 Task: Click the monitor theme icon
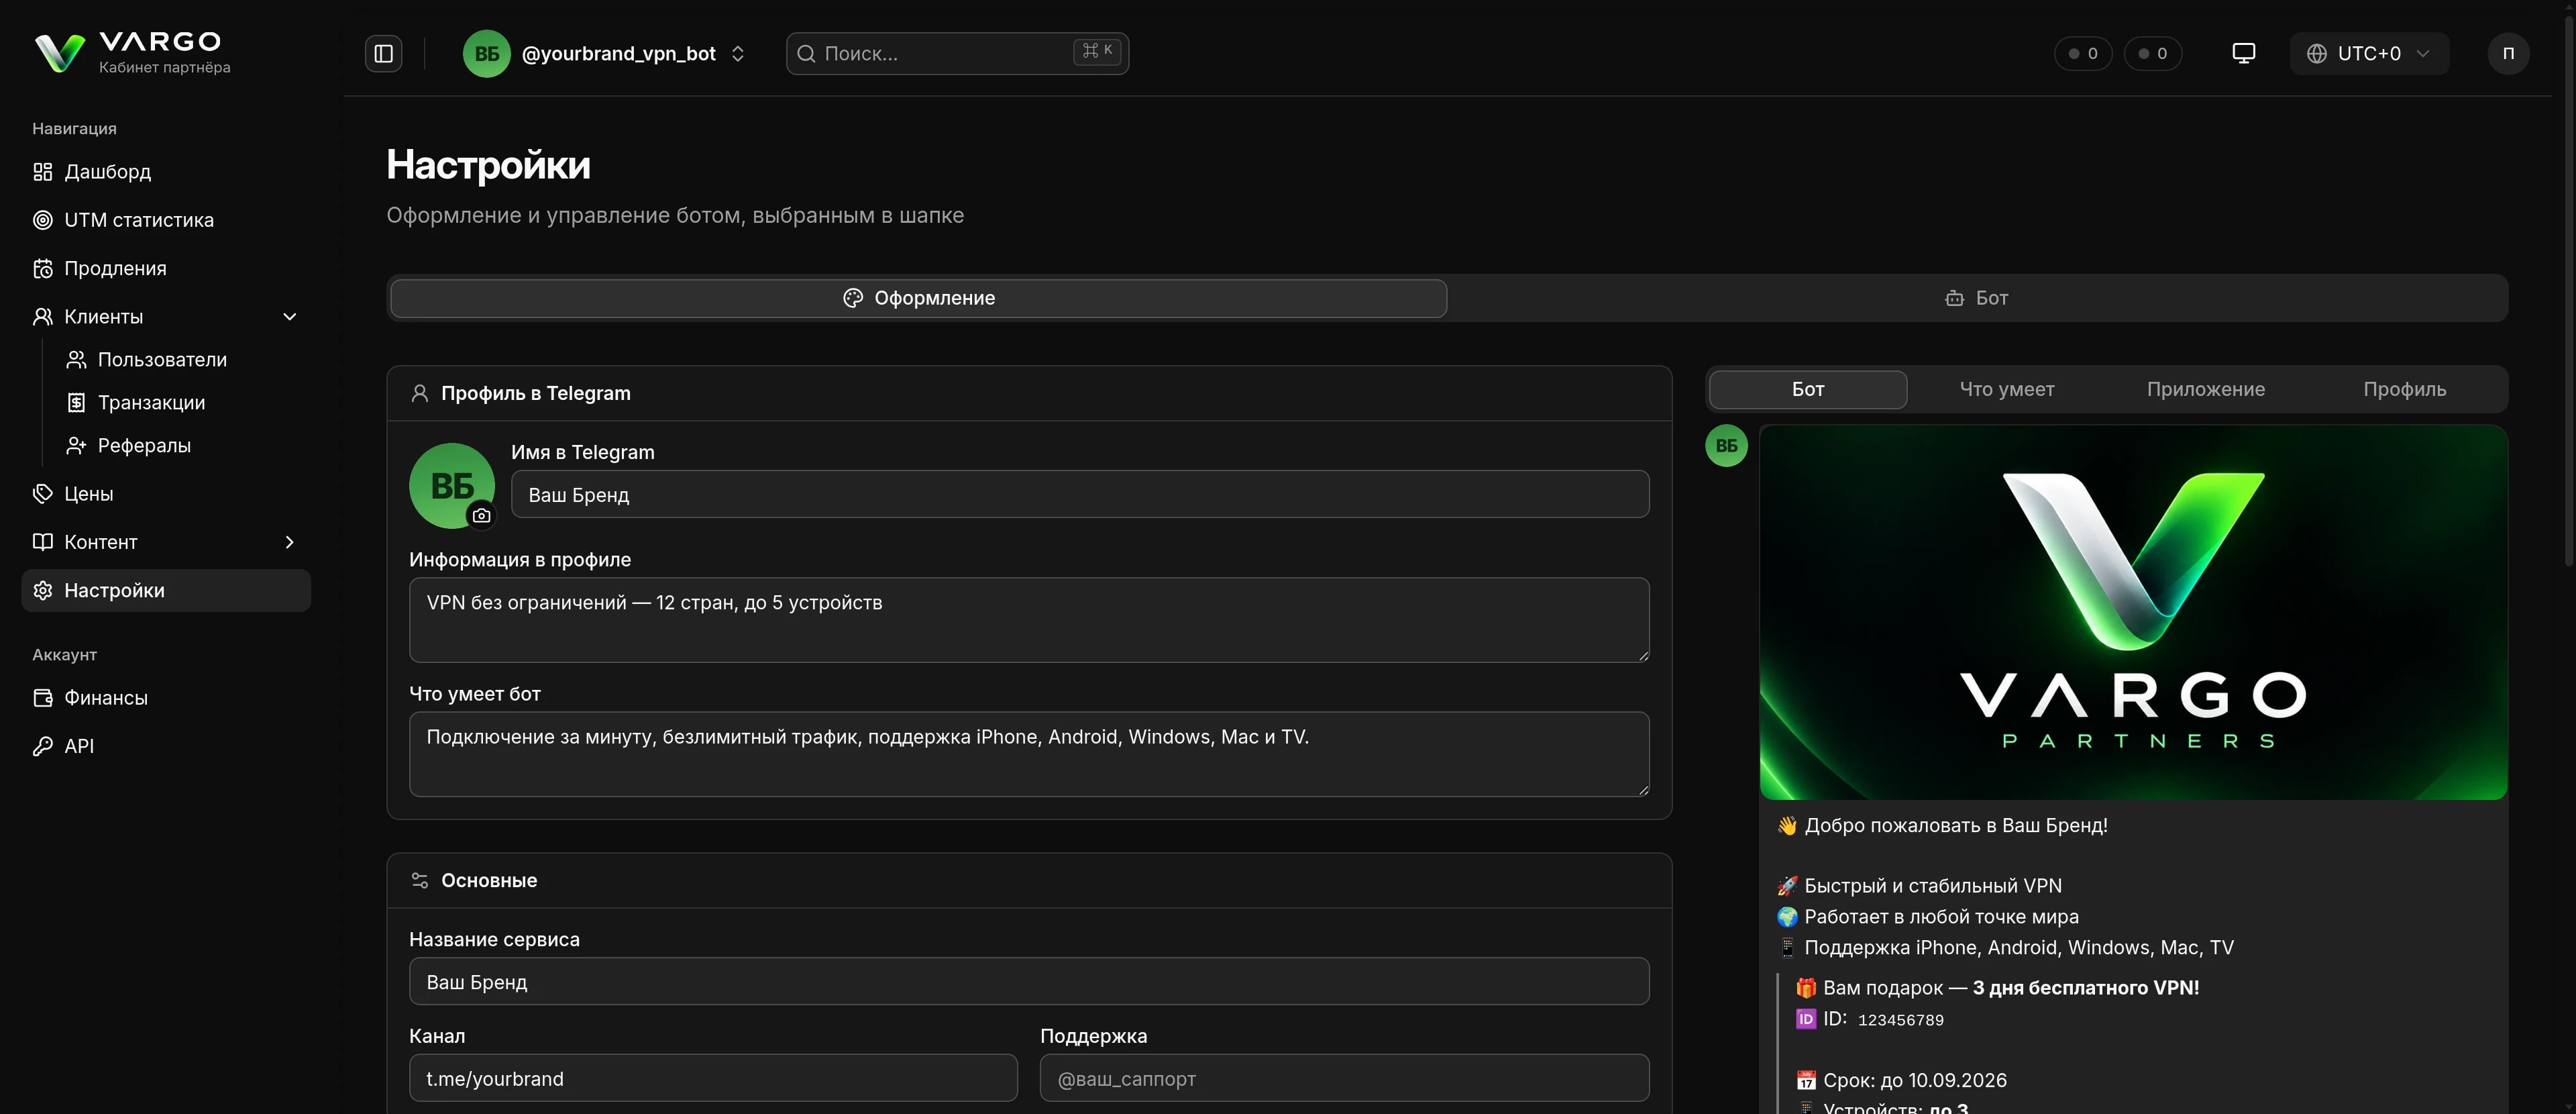click(x=2243, y=53)
